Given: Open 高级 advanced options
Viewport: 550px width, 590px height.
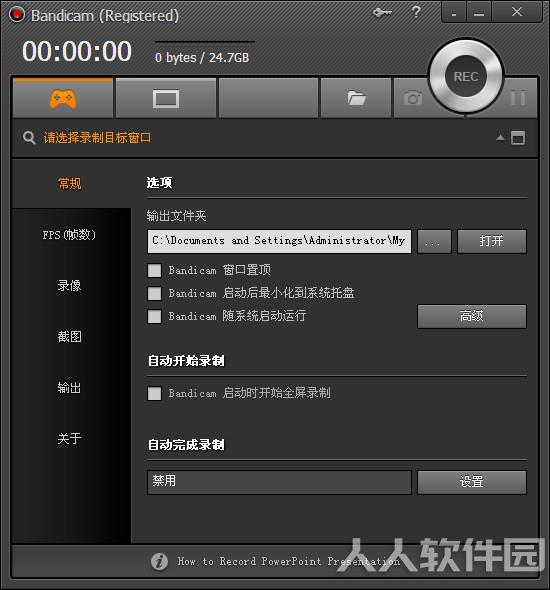Looking at the screenshot, I should point(472,316).
